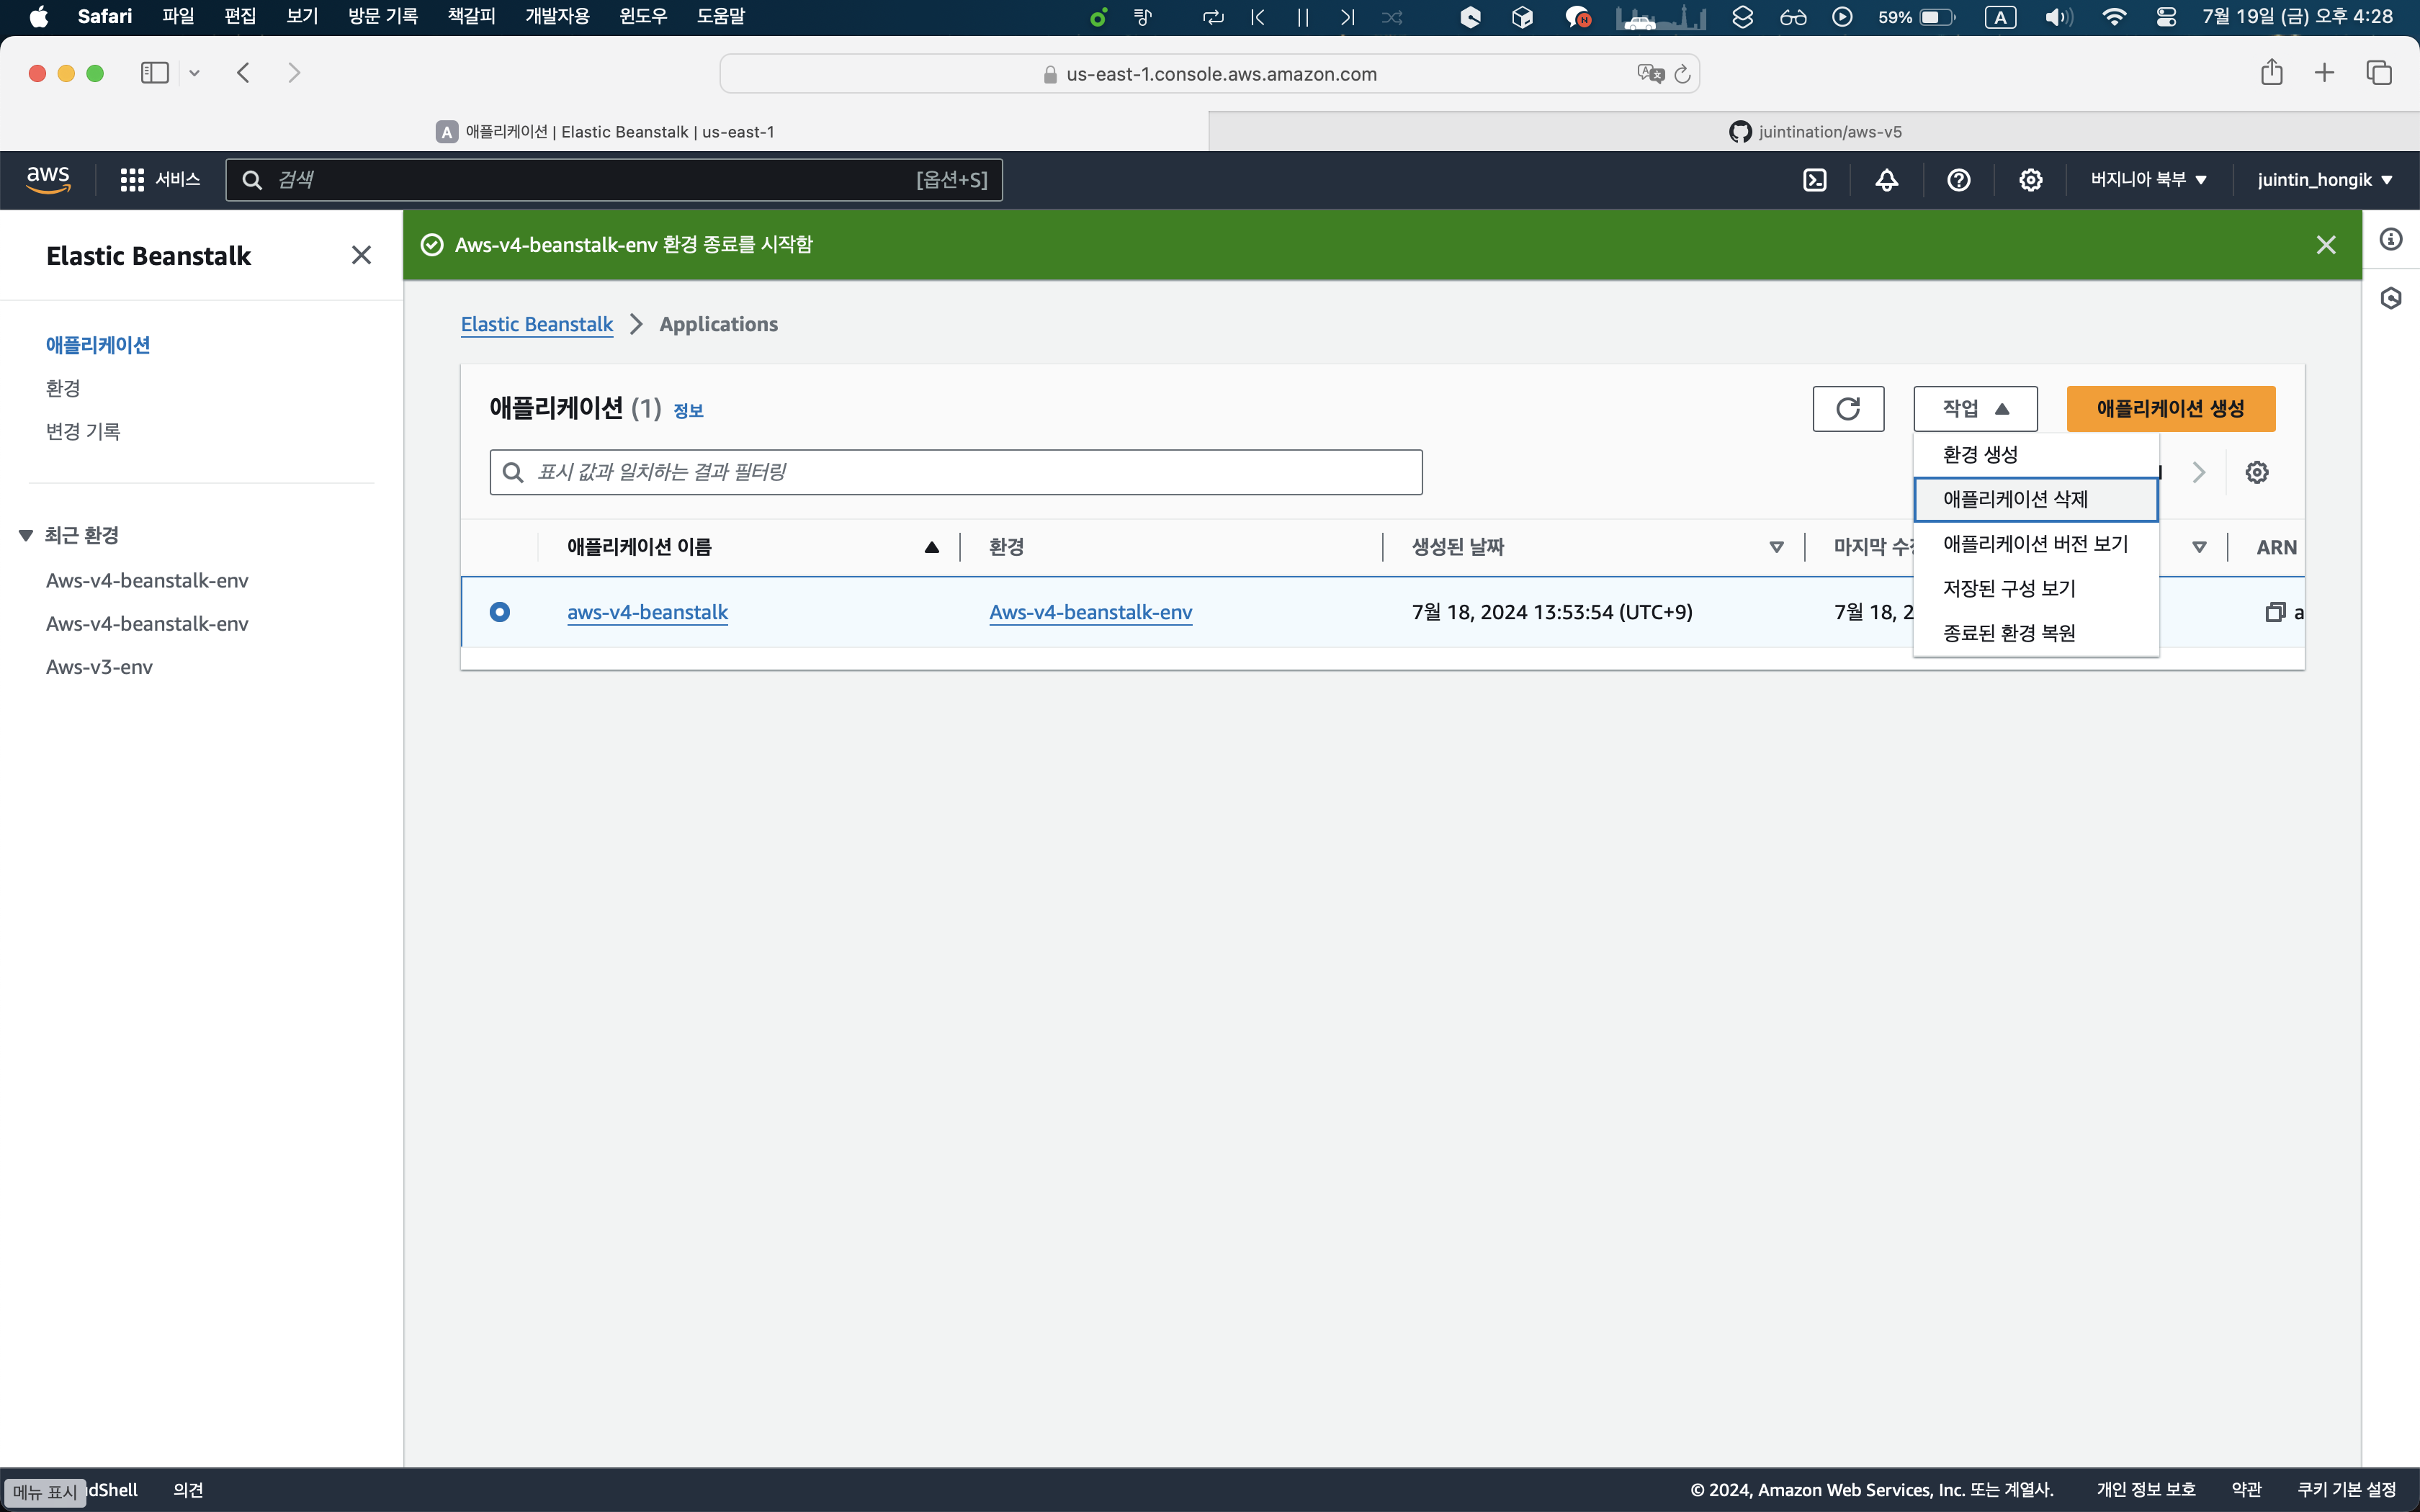Click the 애플리케이션 생성 button
Image resolution: width=2420 pixels, height=1512 pixels.
(2170, 408)
